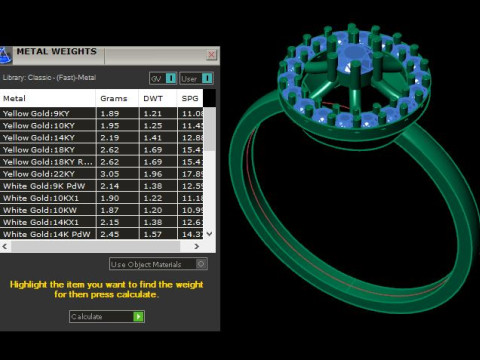The width and height of the screenshot is (480, 360).
Task: Select the Yellow Gold:9KY row
Action: pyautogui.click(x=101, y=113)
